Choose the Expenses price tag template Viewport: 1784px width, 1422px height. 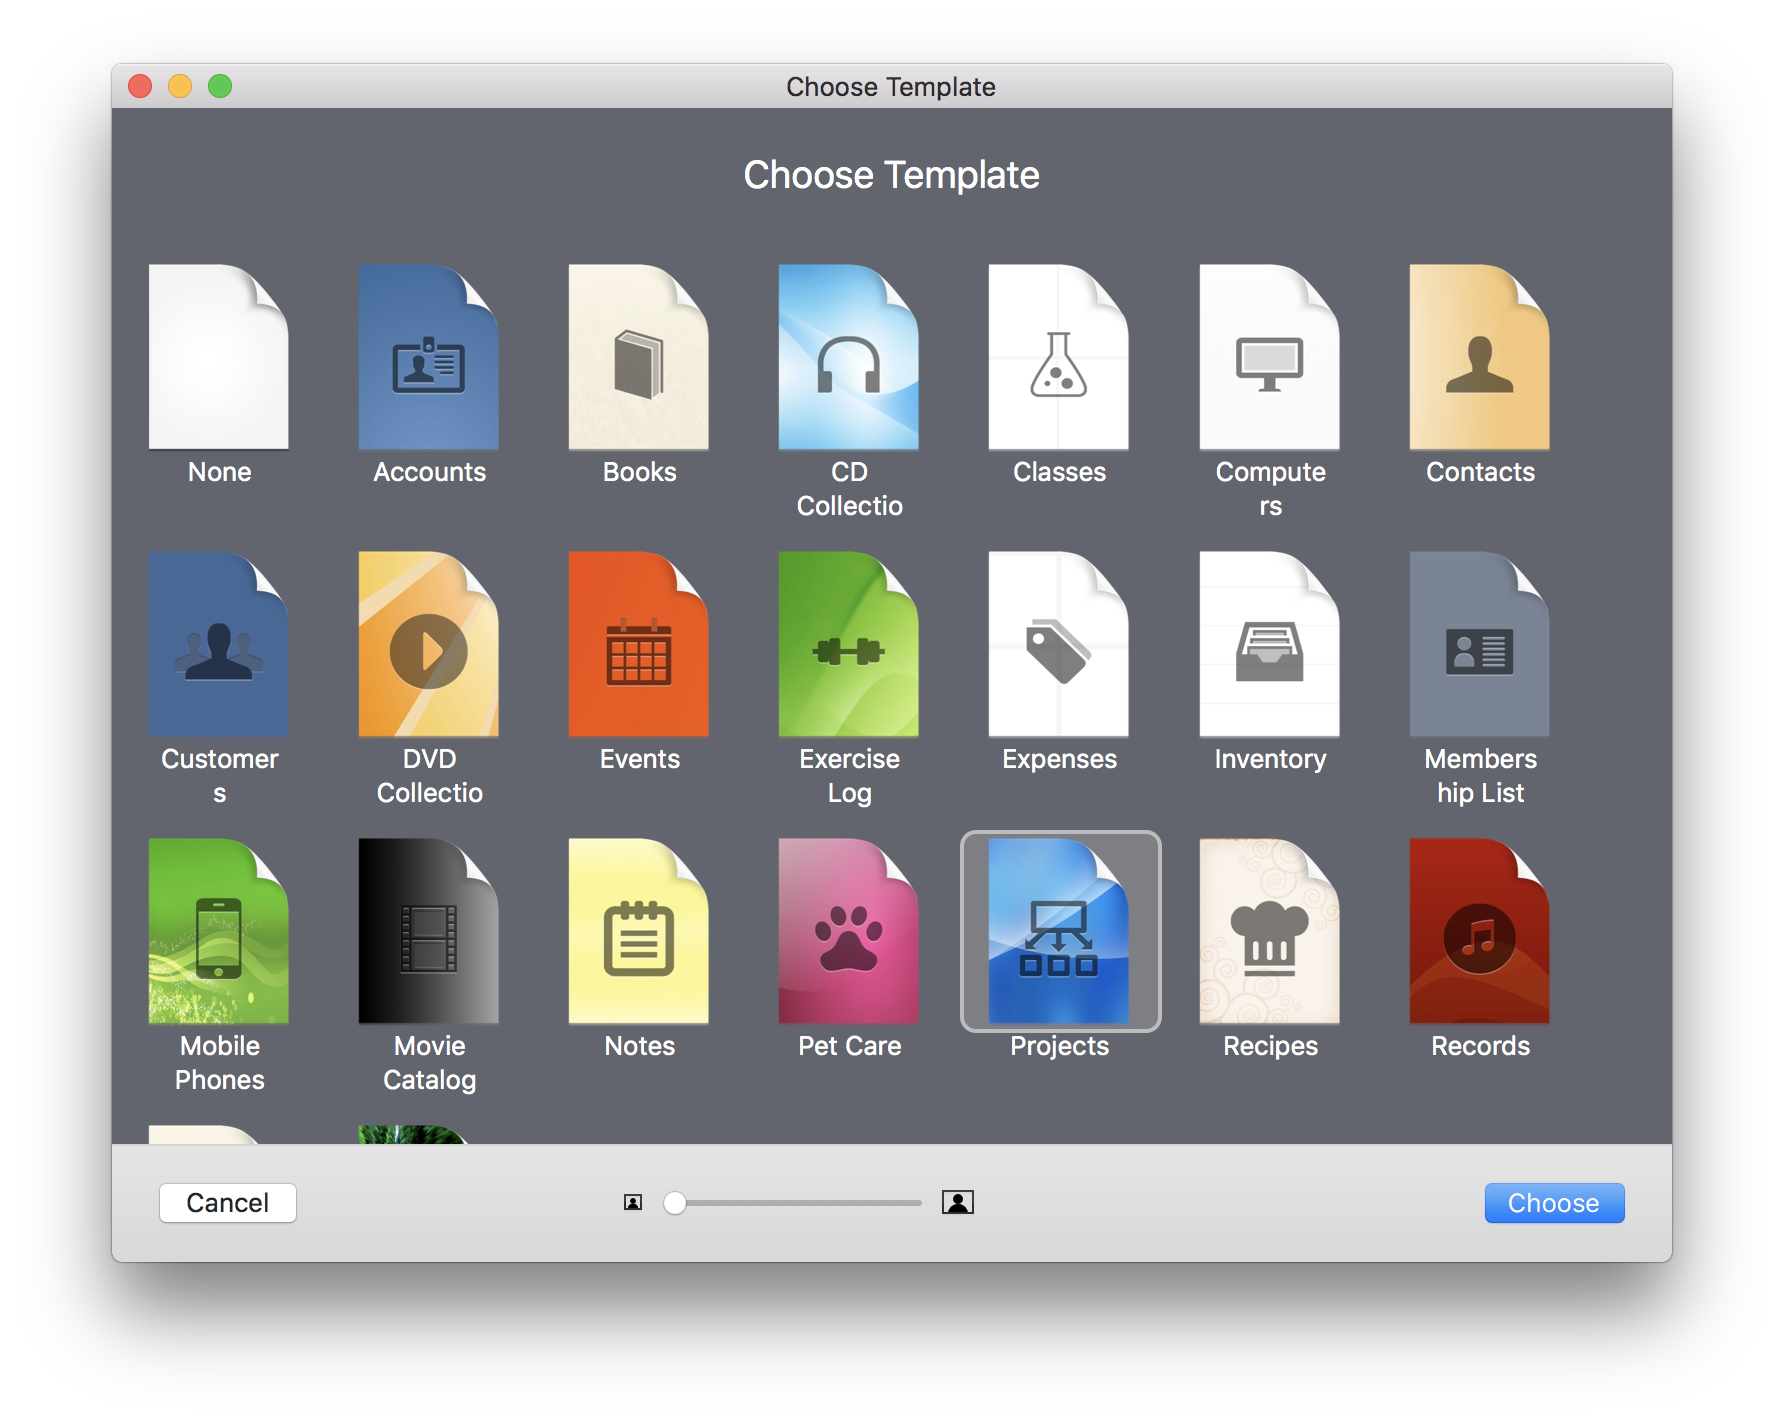pyautogui.click(x=1058, y=644)
